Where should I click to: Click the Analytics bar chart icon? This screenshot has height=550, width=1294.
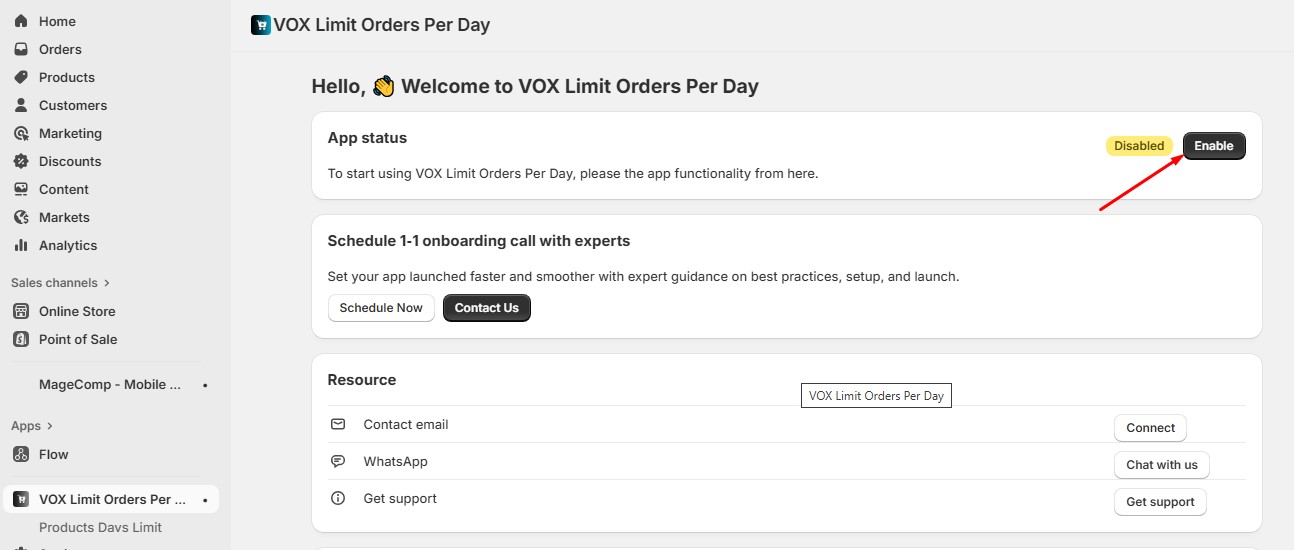pyautogui.click(x=21, y=245)
